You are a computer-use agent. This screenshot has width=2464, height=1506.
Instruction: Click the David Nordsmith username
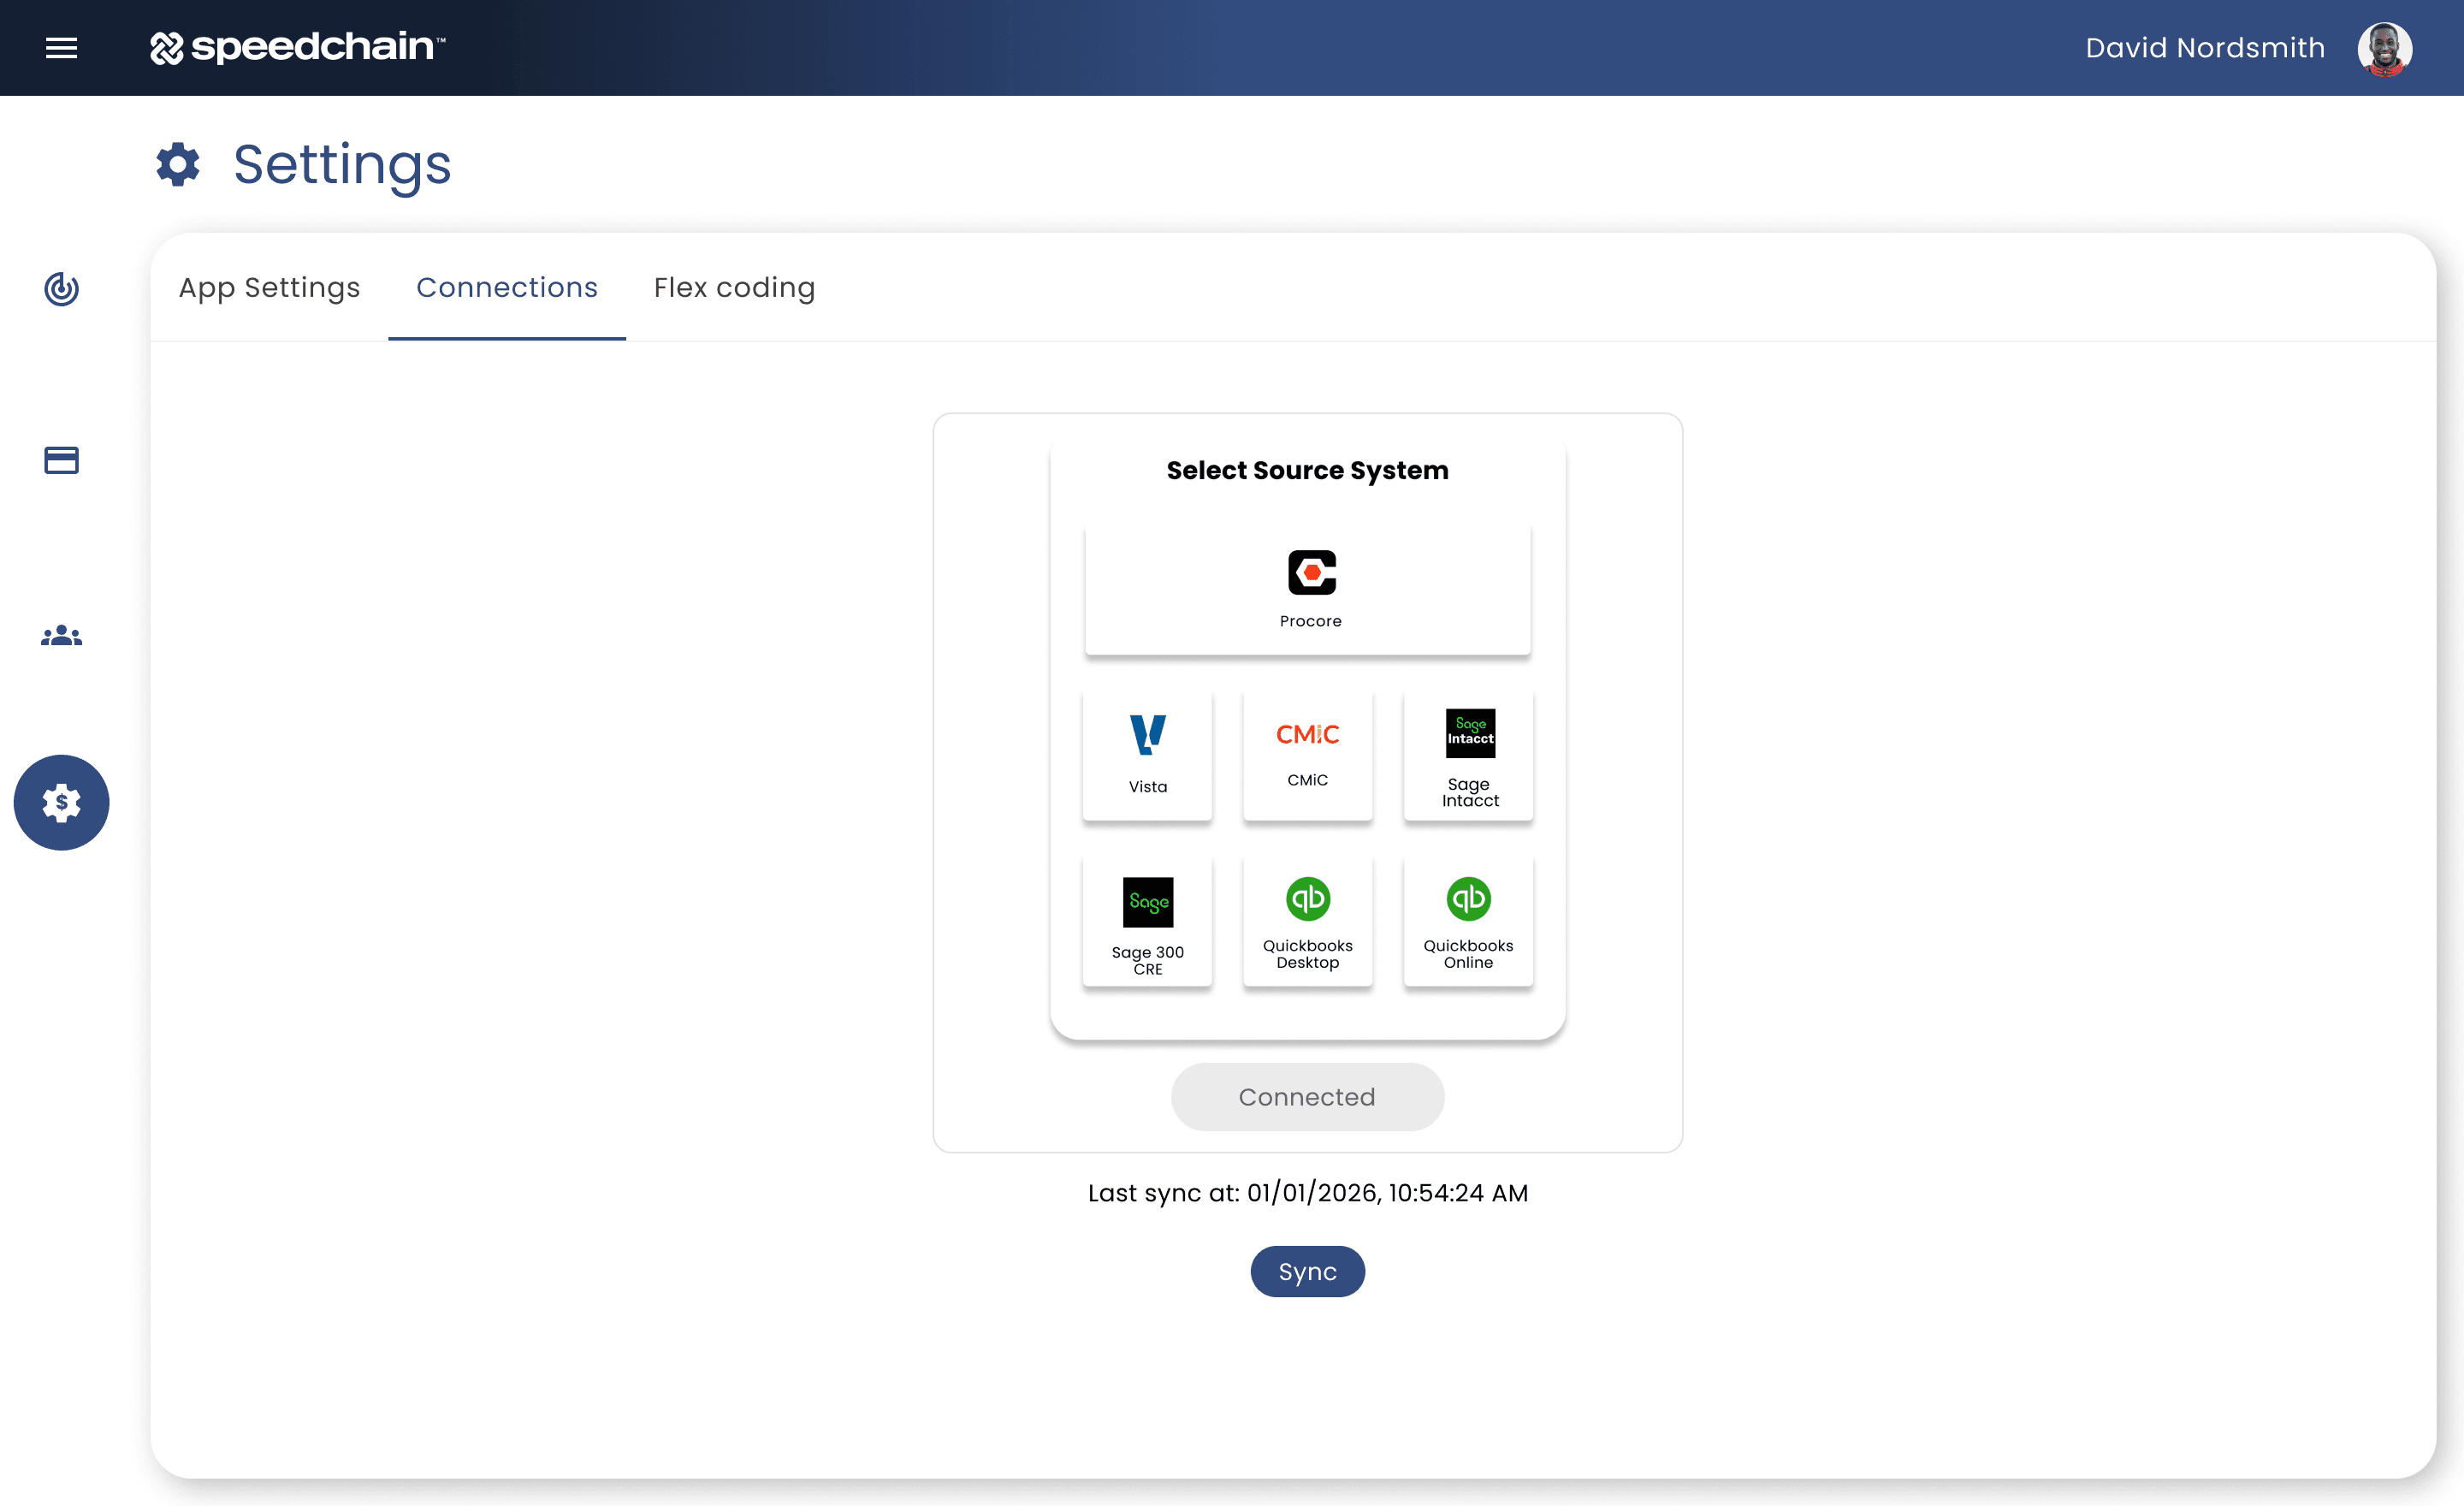pyautogui.click(x=2204, y=48)
